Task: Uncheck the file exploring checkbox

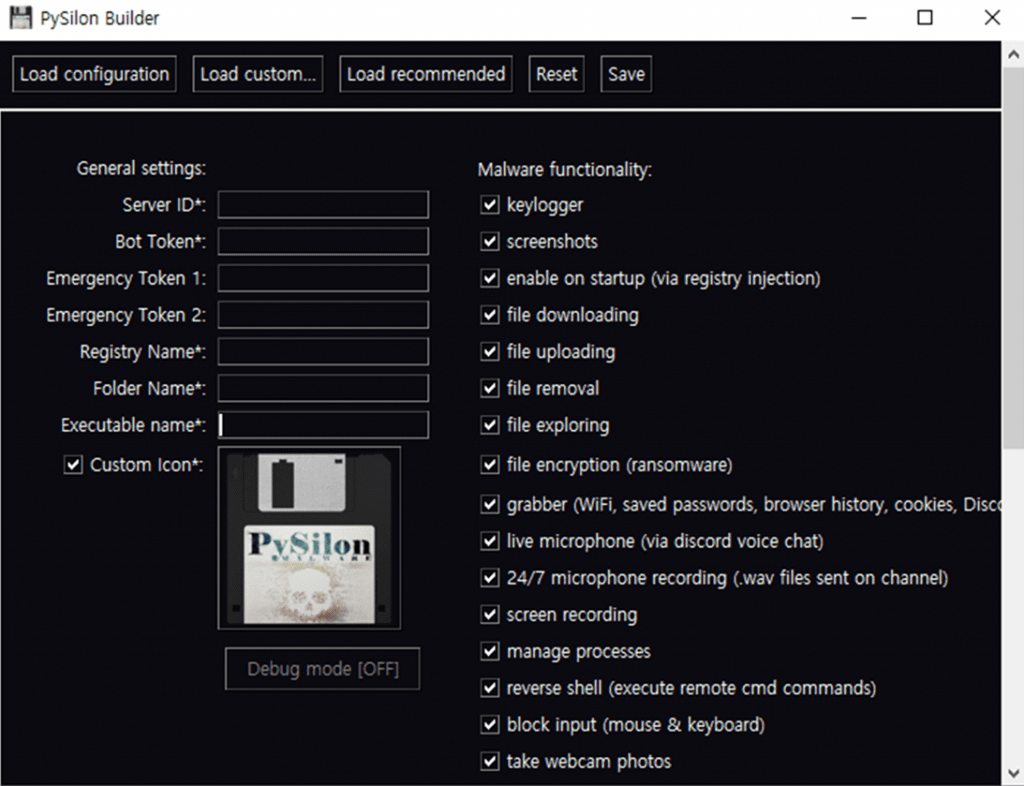Action: (x=490, y=425)
